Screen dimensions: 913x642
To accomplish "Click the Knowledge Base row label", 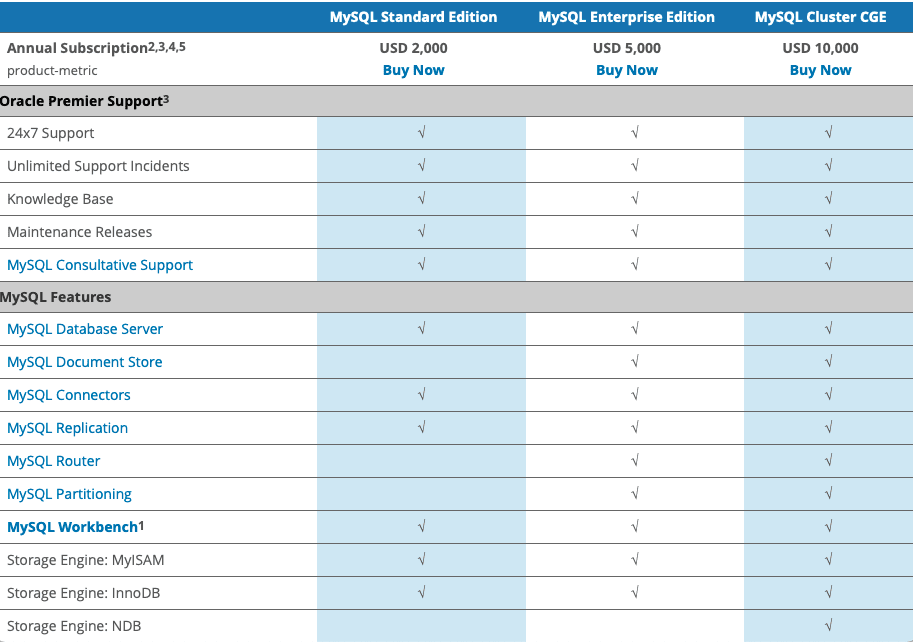I will tap(60, 199).
